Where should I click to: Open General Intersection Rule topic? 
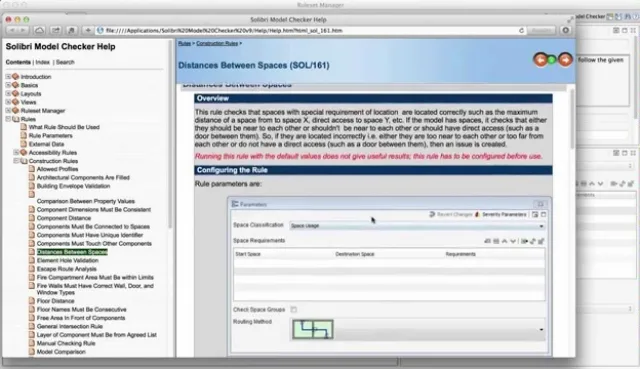tap(70, 327)
